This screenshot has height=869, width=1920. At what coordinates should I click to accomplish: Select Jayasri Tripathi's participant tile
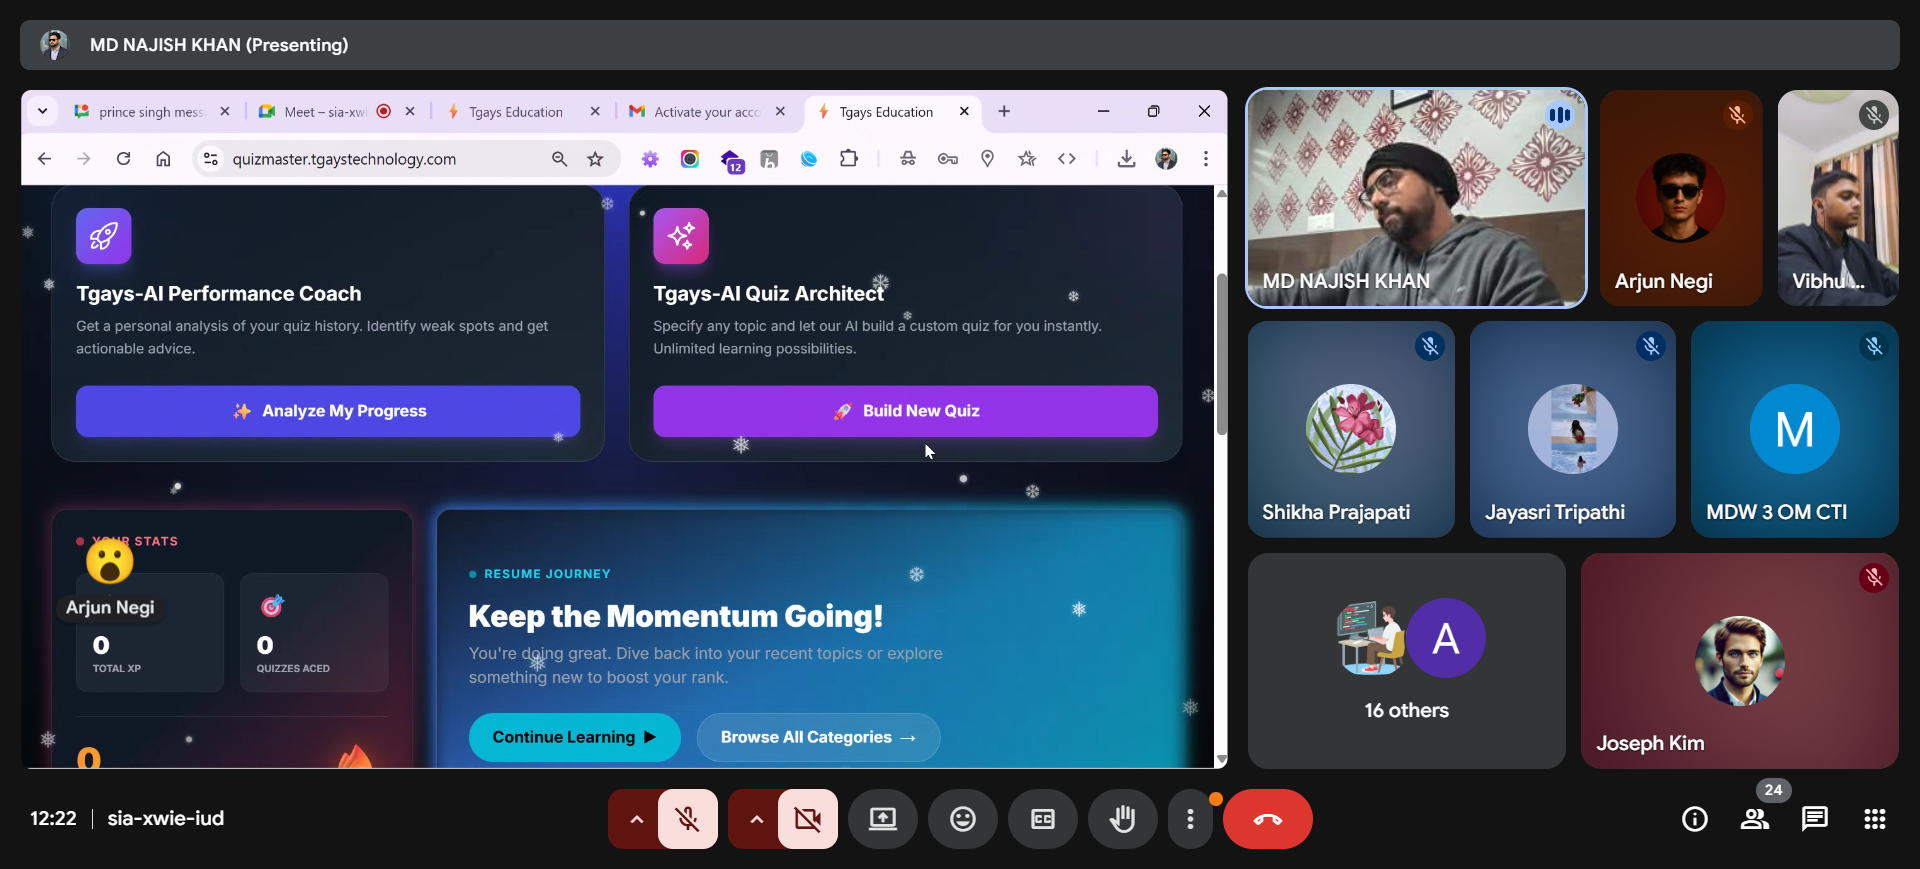tap(1573, 429)
